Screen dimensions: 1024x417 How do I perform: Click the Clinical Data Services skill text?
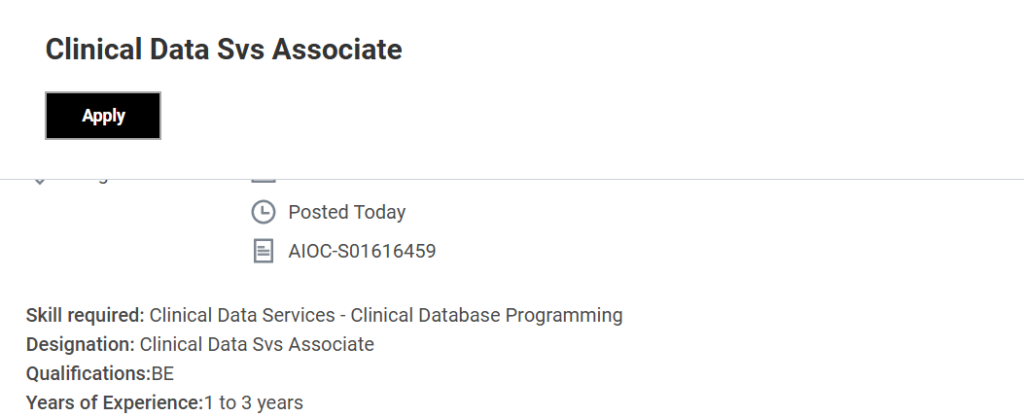[x=242, y=316]
